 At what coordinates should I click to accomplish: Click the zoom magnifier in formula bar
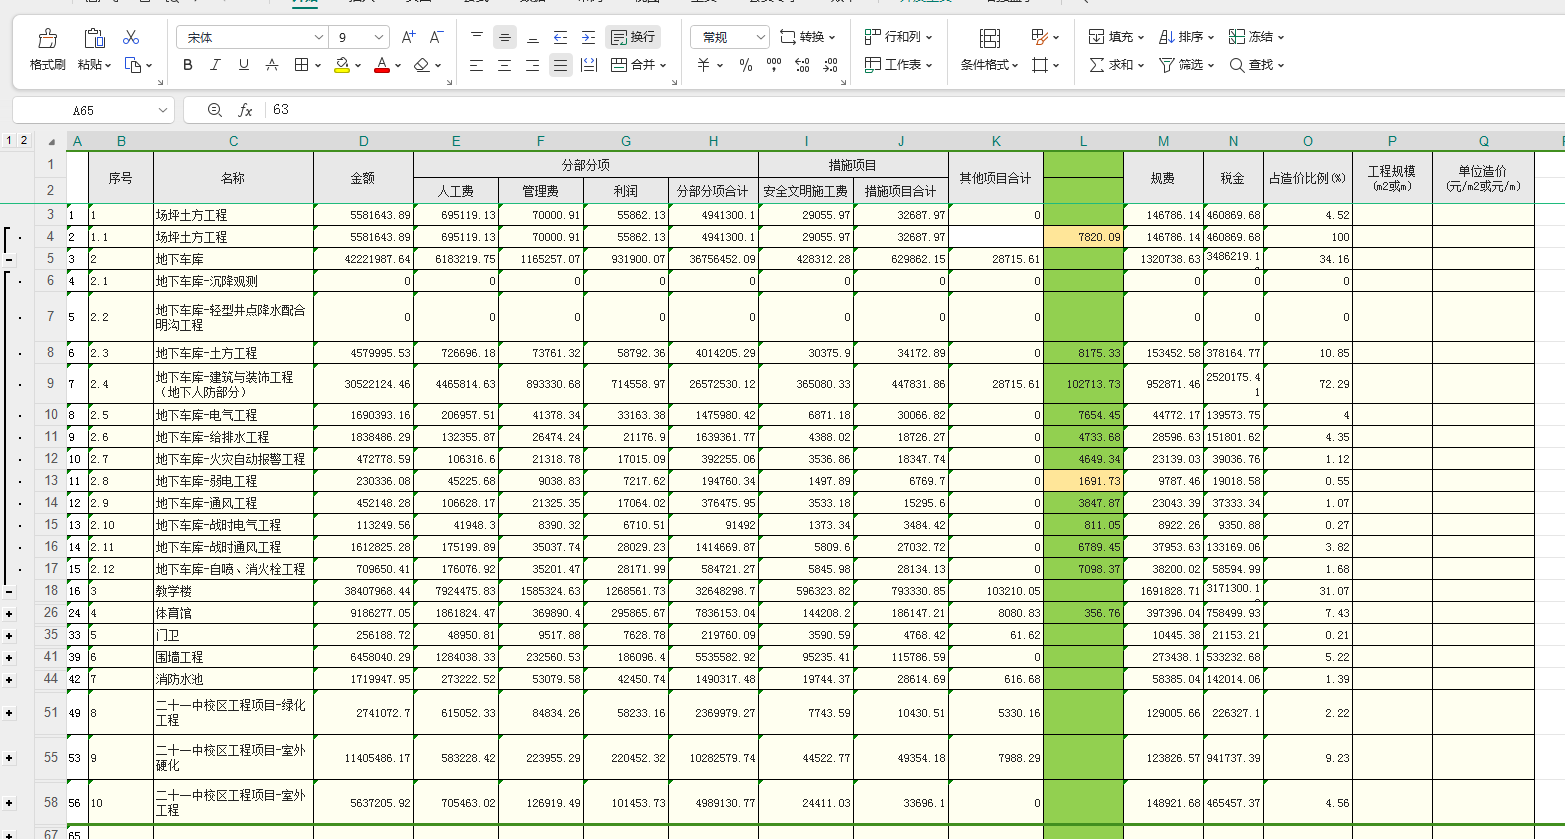coord(215,110)
